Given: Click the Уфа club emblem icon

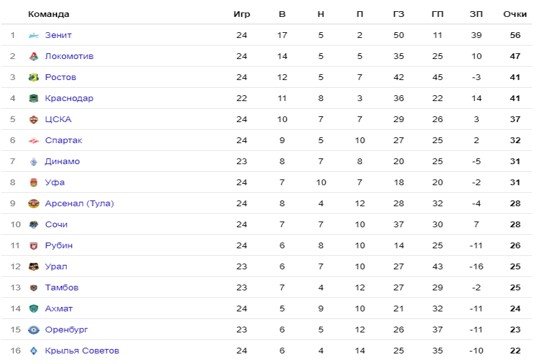Looking at the screenshot, I should 33,183.
